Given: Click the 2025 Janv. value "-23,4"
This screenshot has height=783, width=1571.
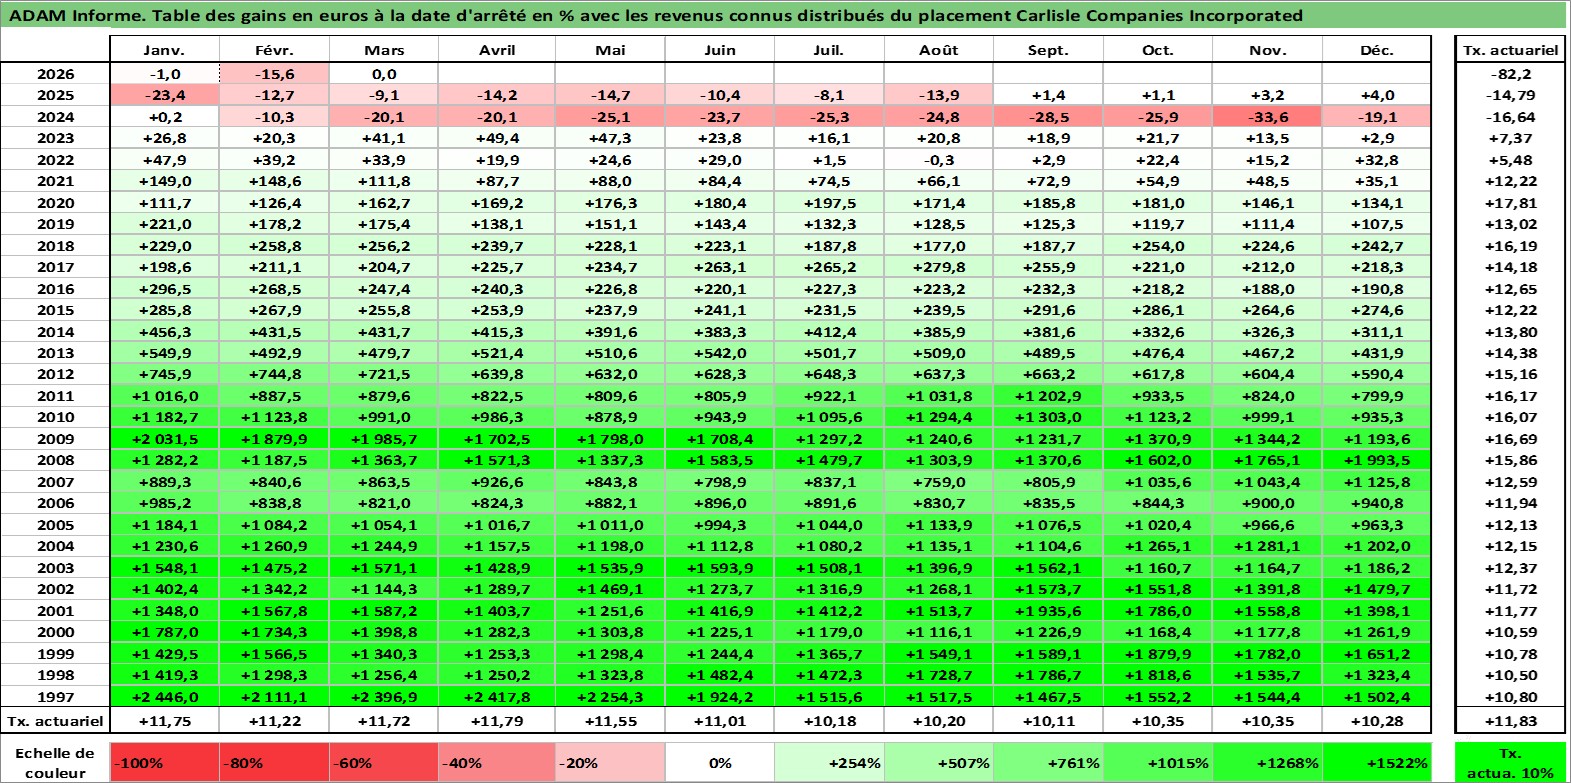Looking at the screenshot, I should 164,95.
